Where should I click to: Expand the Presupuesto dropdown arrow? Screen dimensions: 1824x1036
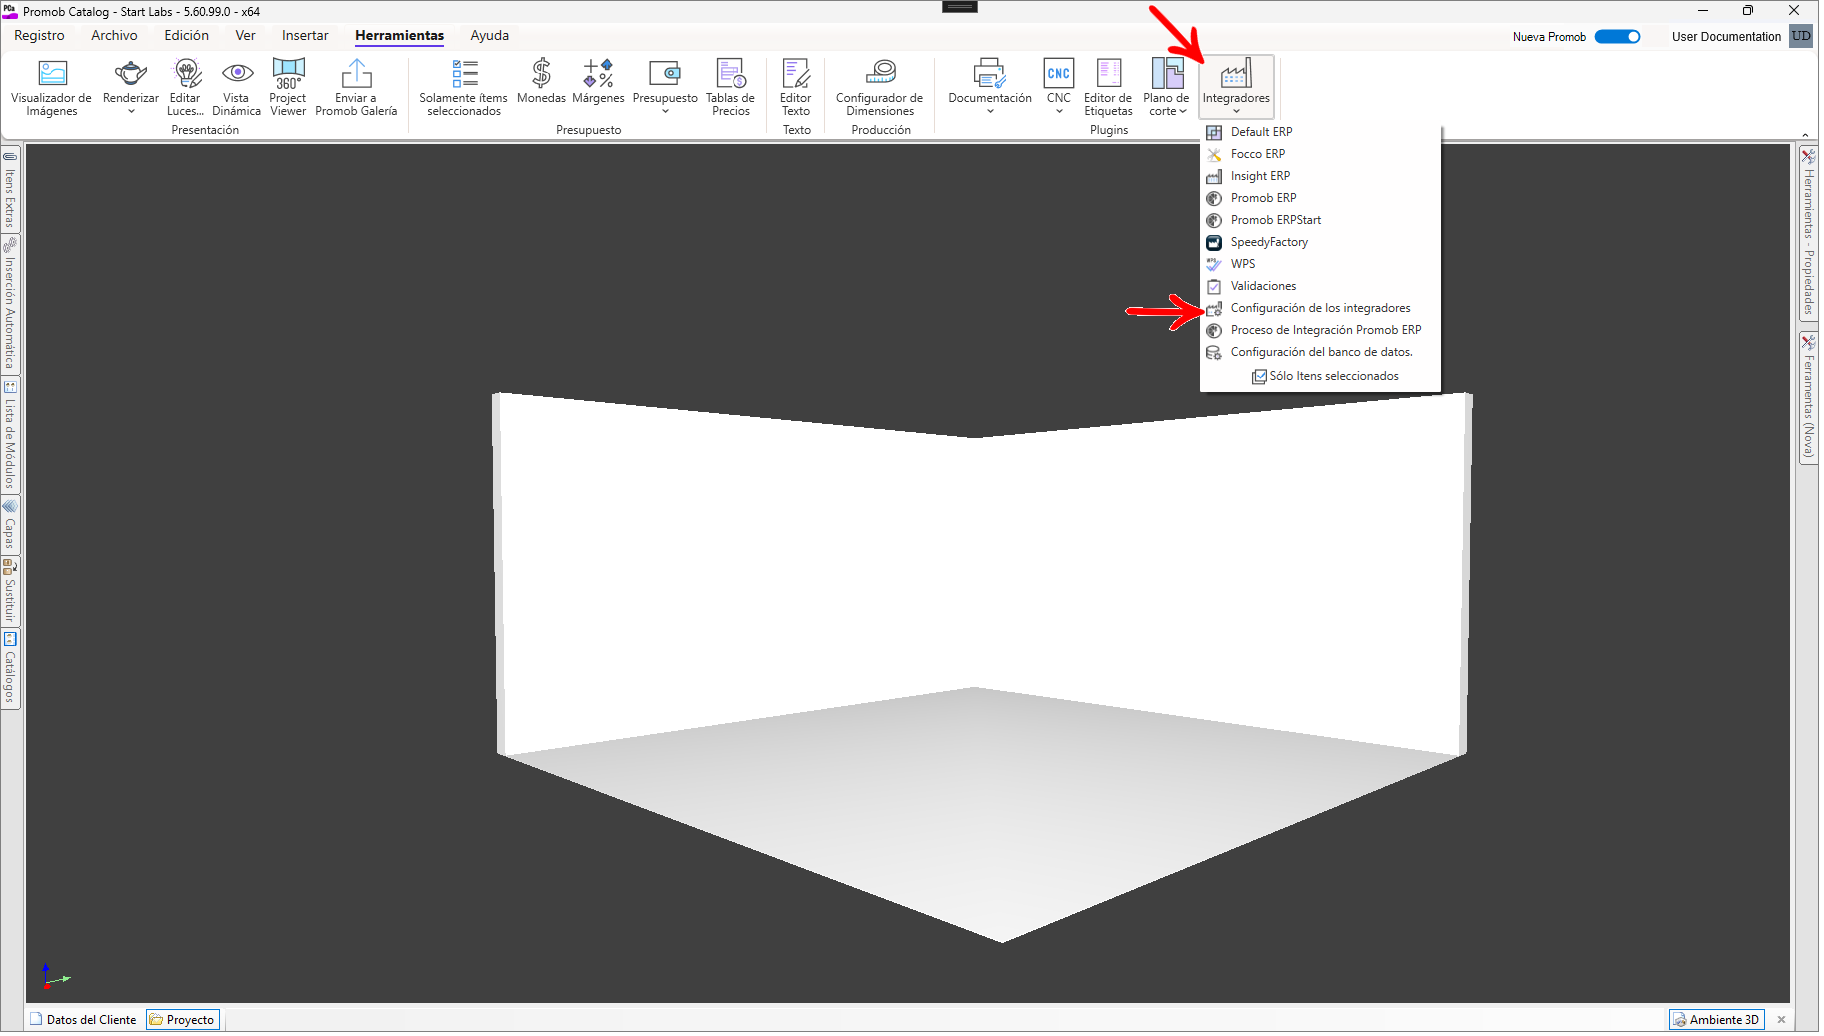pyautogui.click(x=665, y=111)
